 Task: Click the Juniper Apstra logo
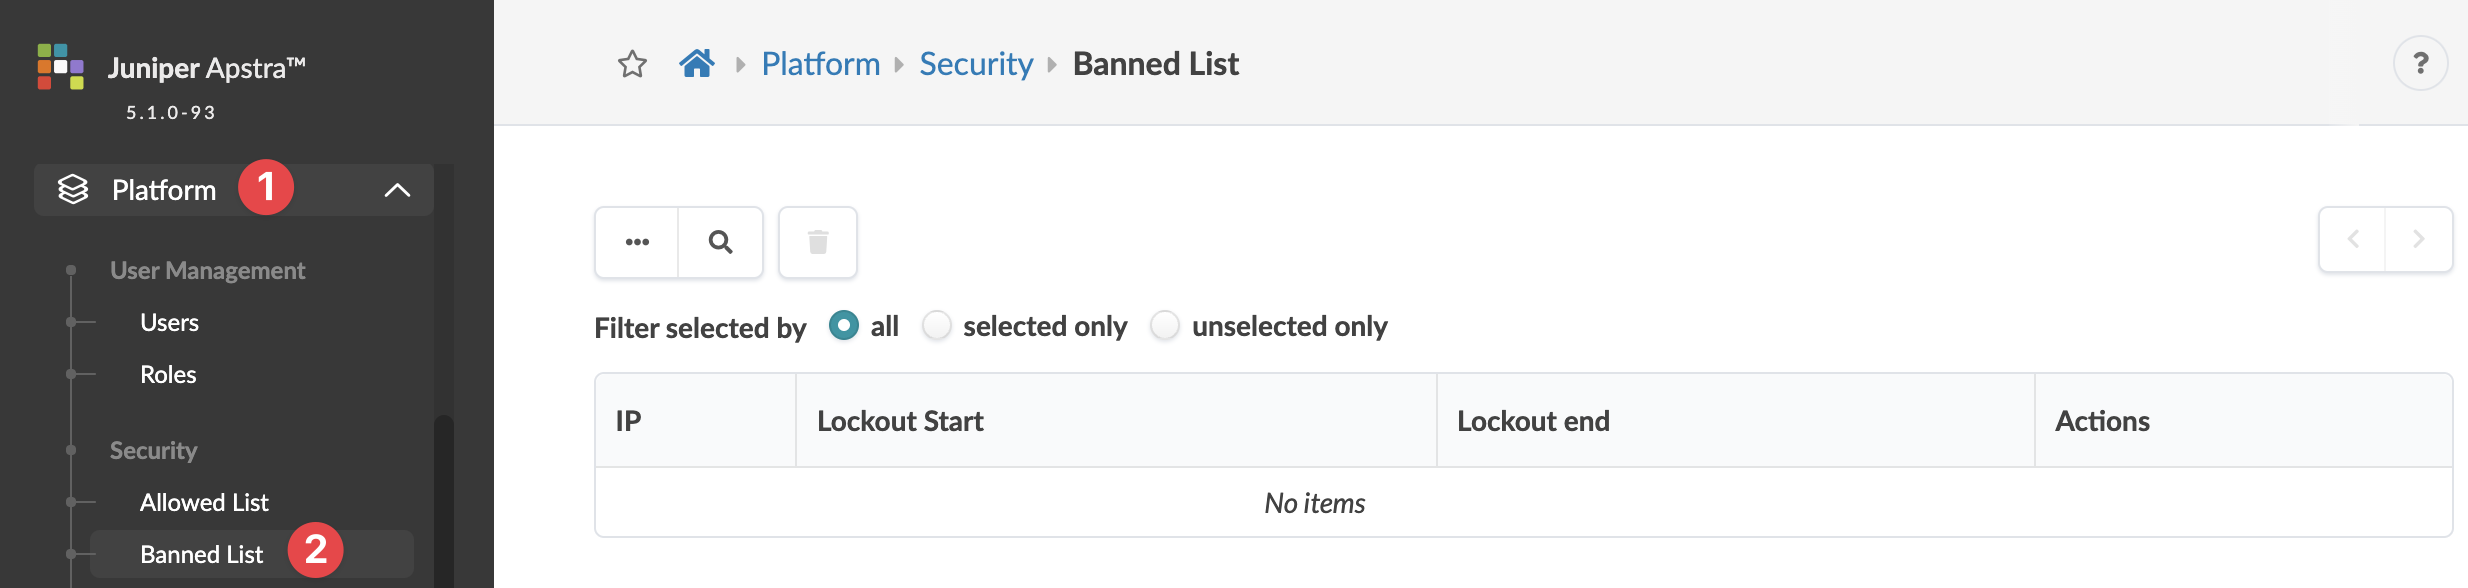61,67
